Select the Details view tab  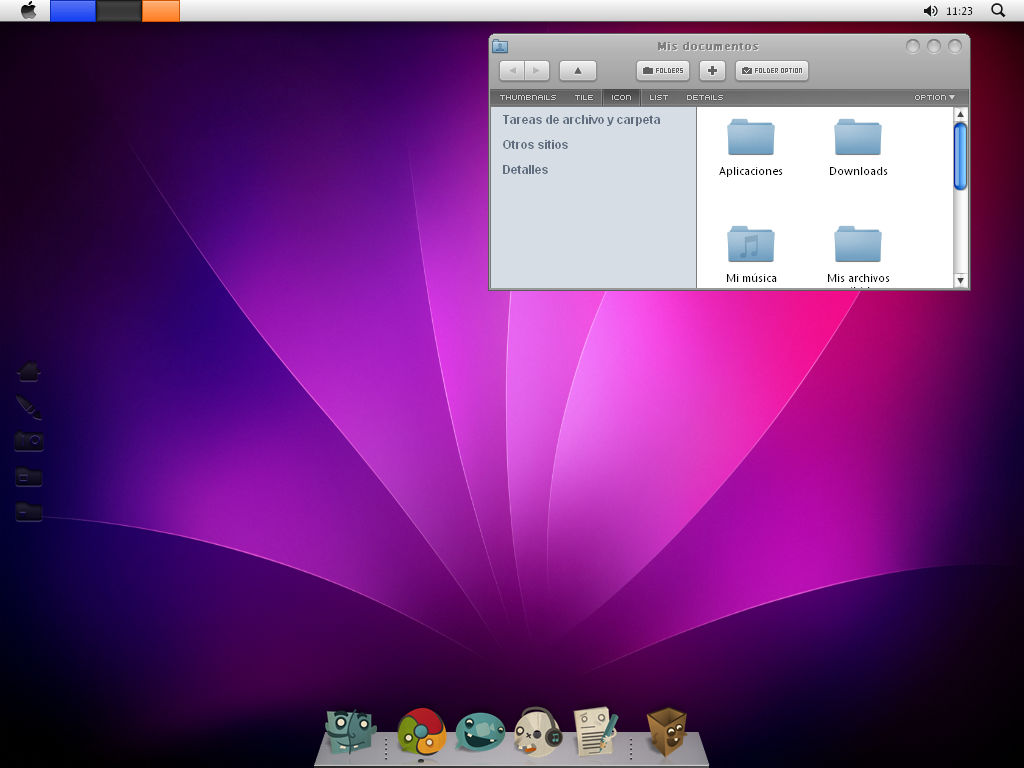[705, 97]
